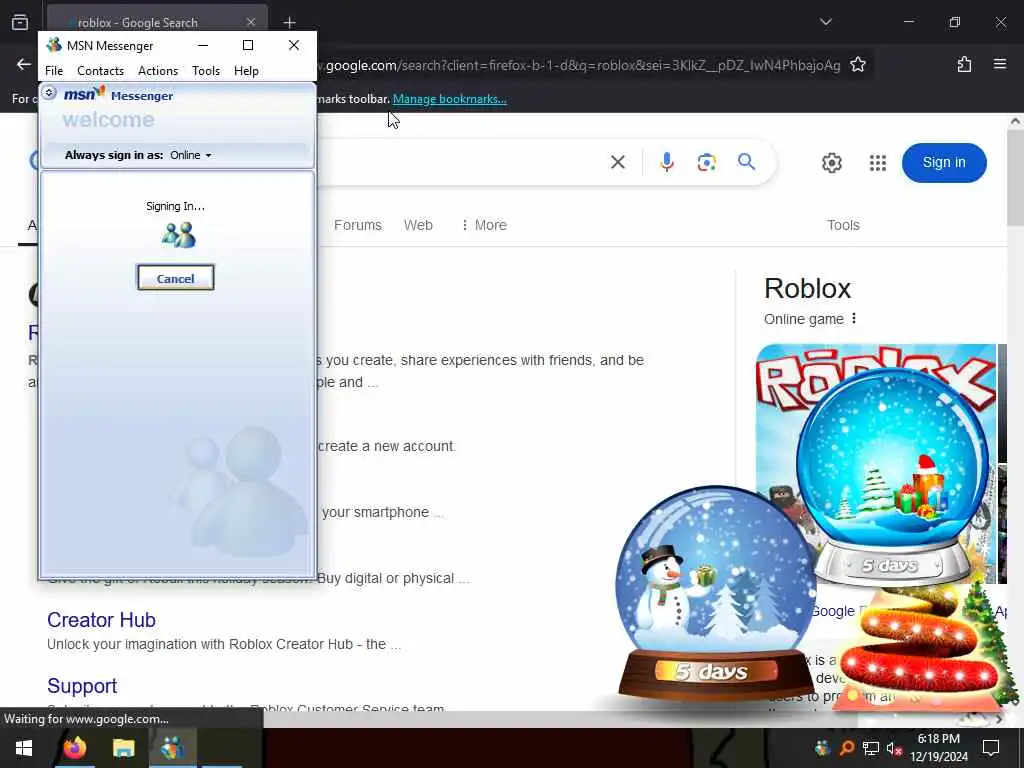This screenshot has width=1024, height=768.
Task: Click the magnifier icon in the system tray
Action: [x=846, y=748]
